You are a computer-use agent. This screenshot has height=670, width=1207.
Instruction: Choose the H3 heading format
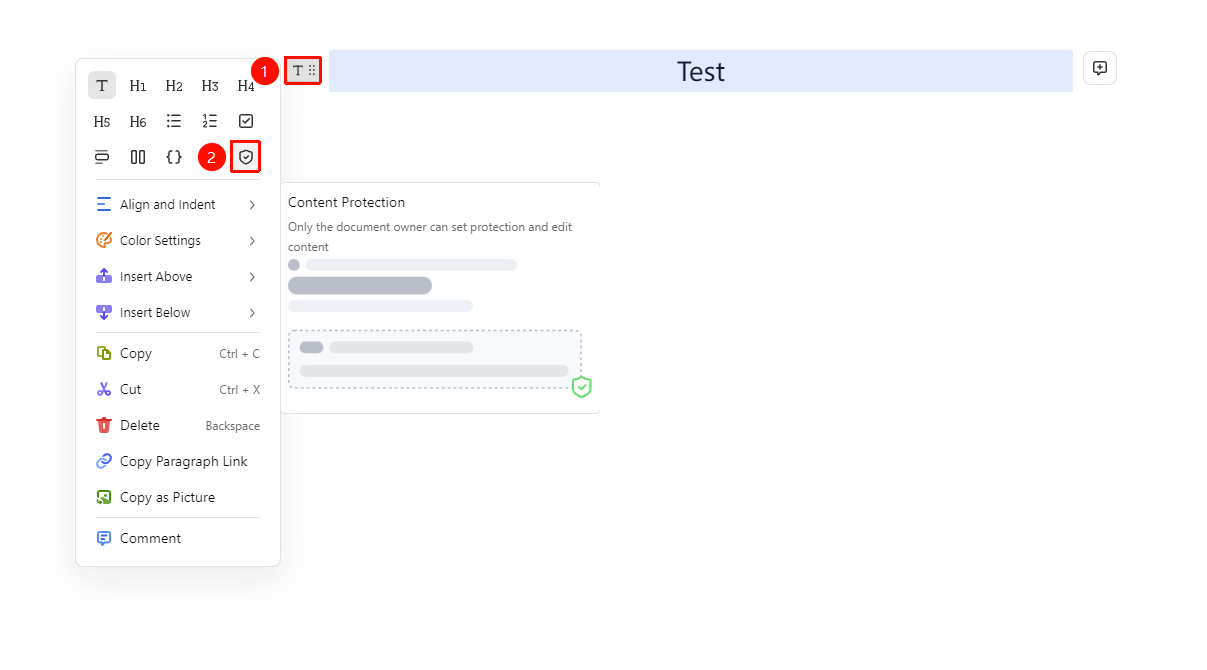coord(210,86)
